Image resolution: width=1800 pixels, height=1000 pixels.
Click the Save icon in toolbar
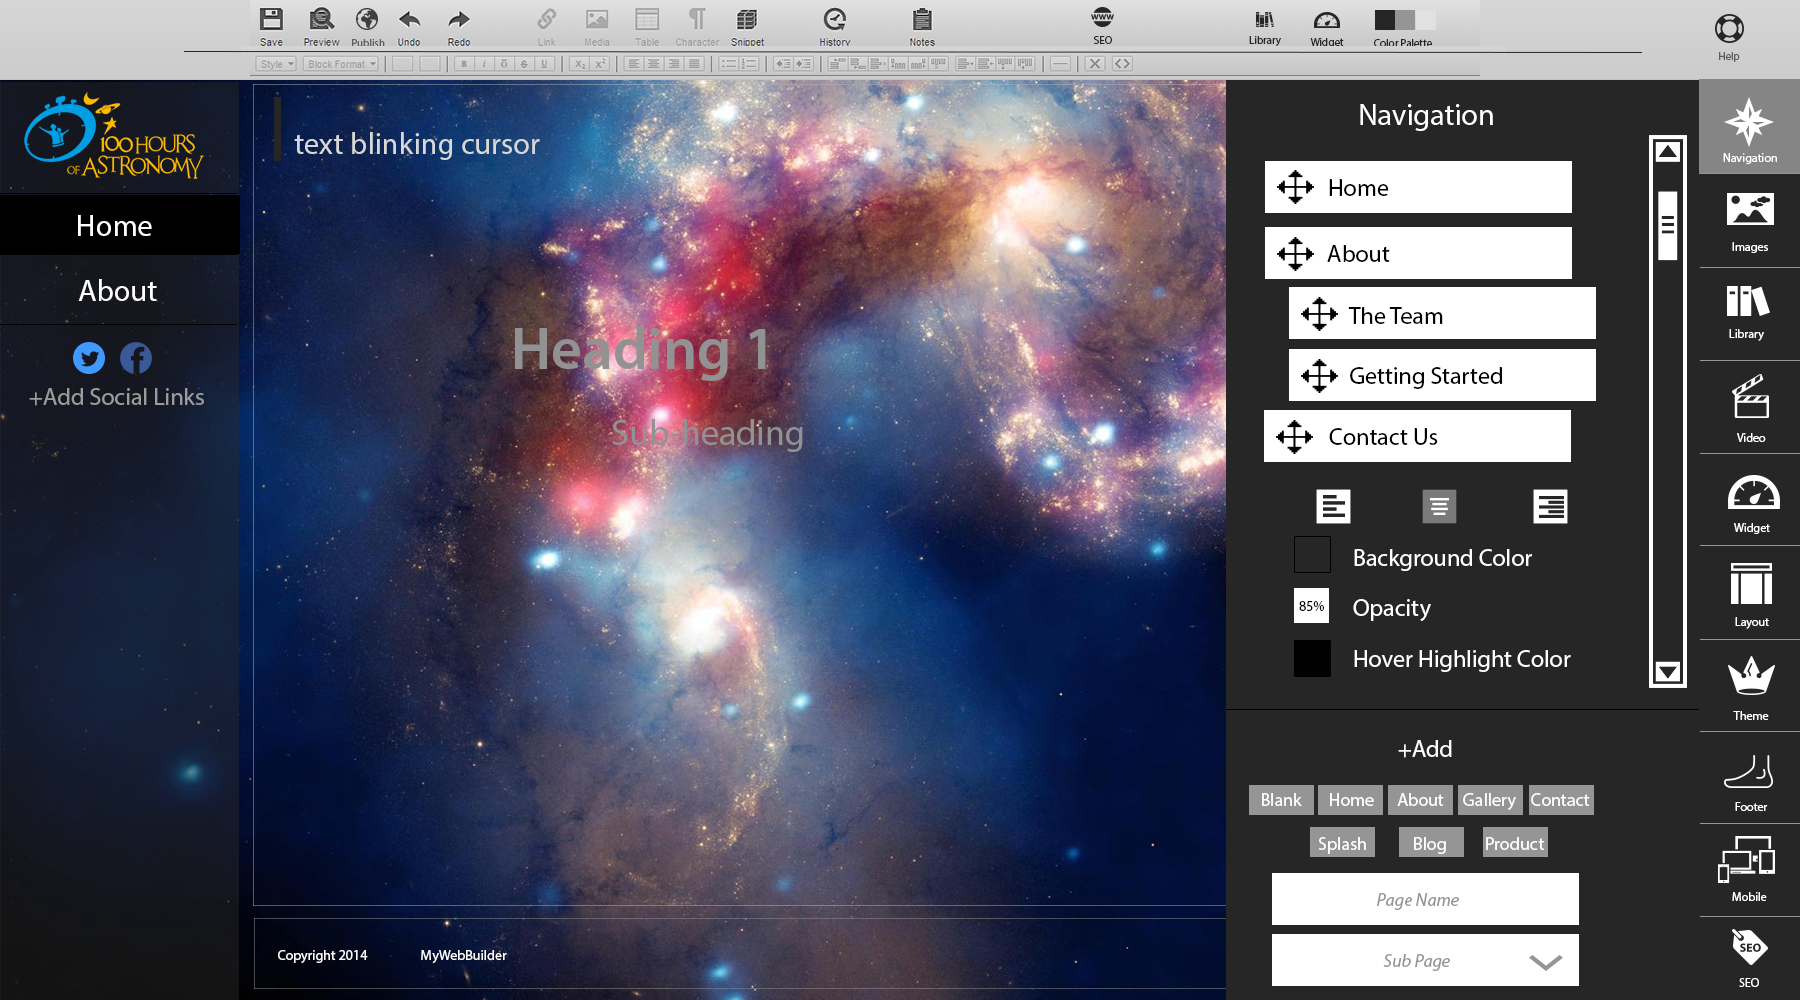click(271, 19)
